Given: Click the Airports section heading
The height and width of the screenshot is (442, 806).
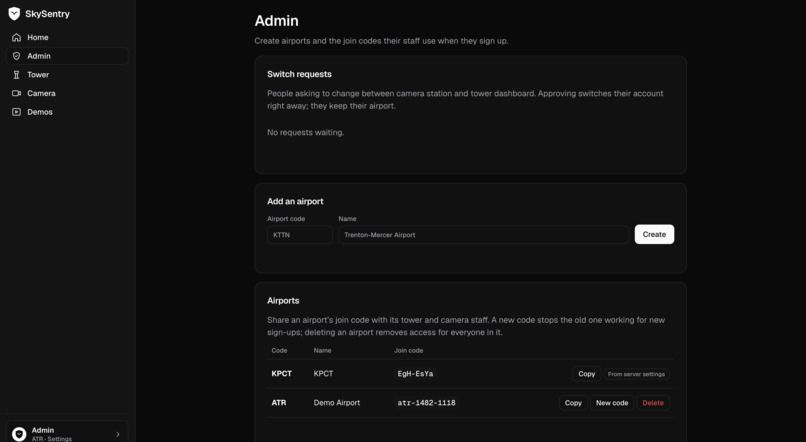Looking at the screenshot, I should (283, 301).
